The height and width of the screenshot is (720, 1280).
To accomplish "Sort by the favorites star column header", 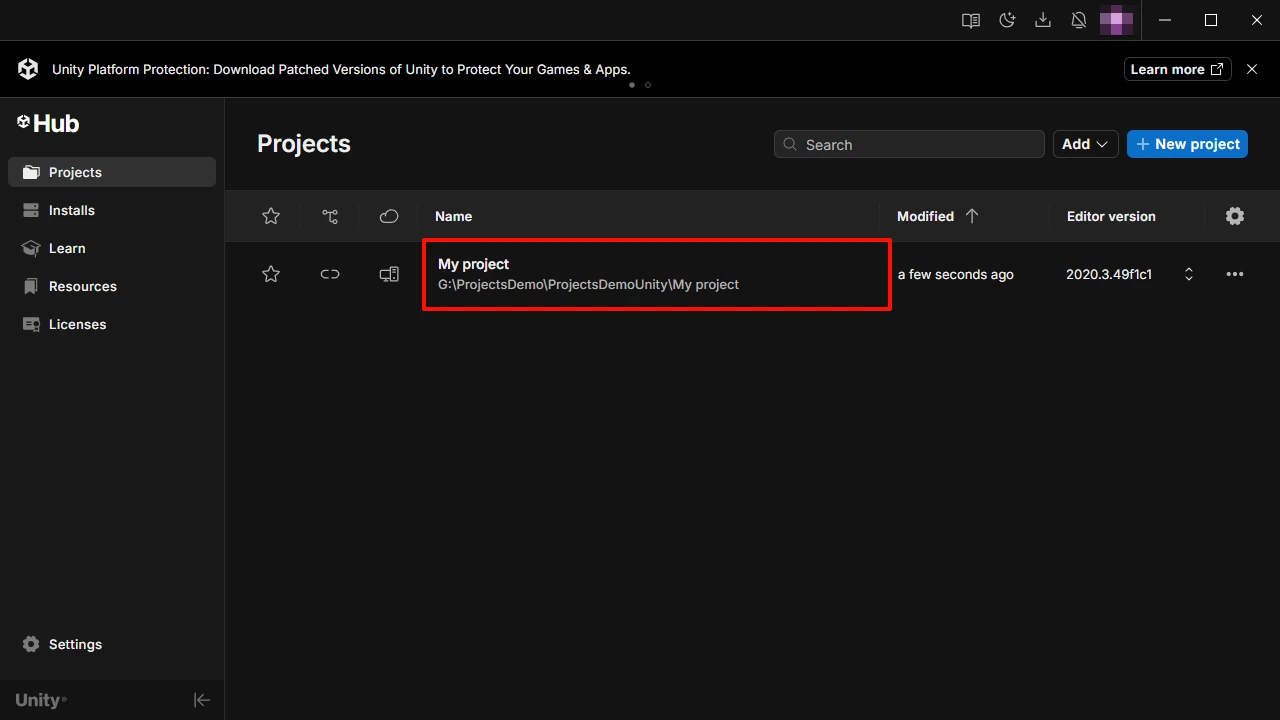I will pos(271,216).
